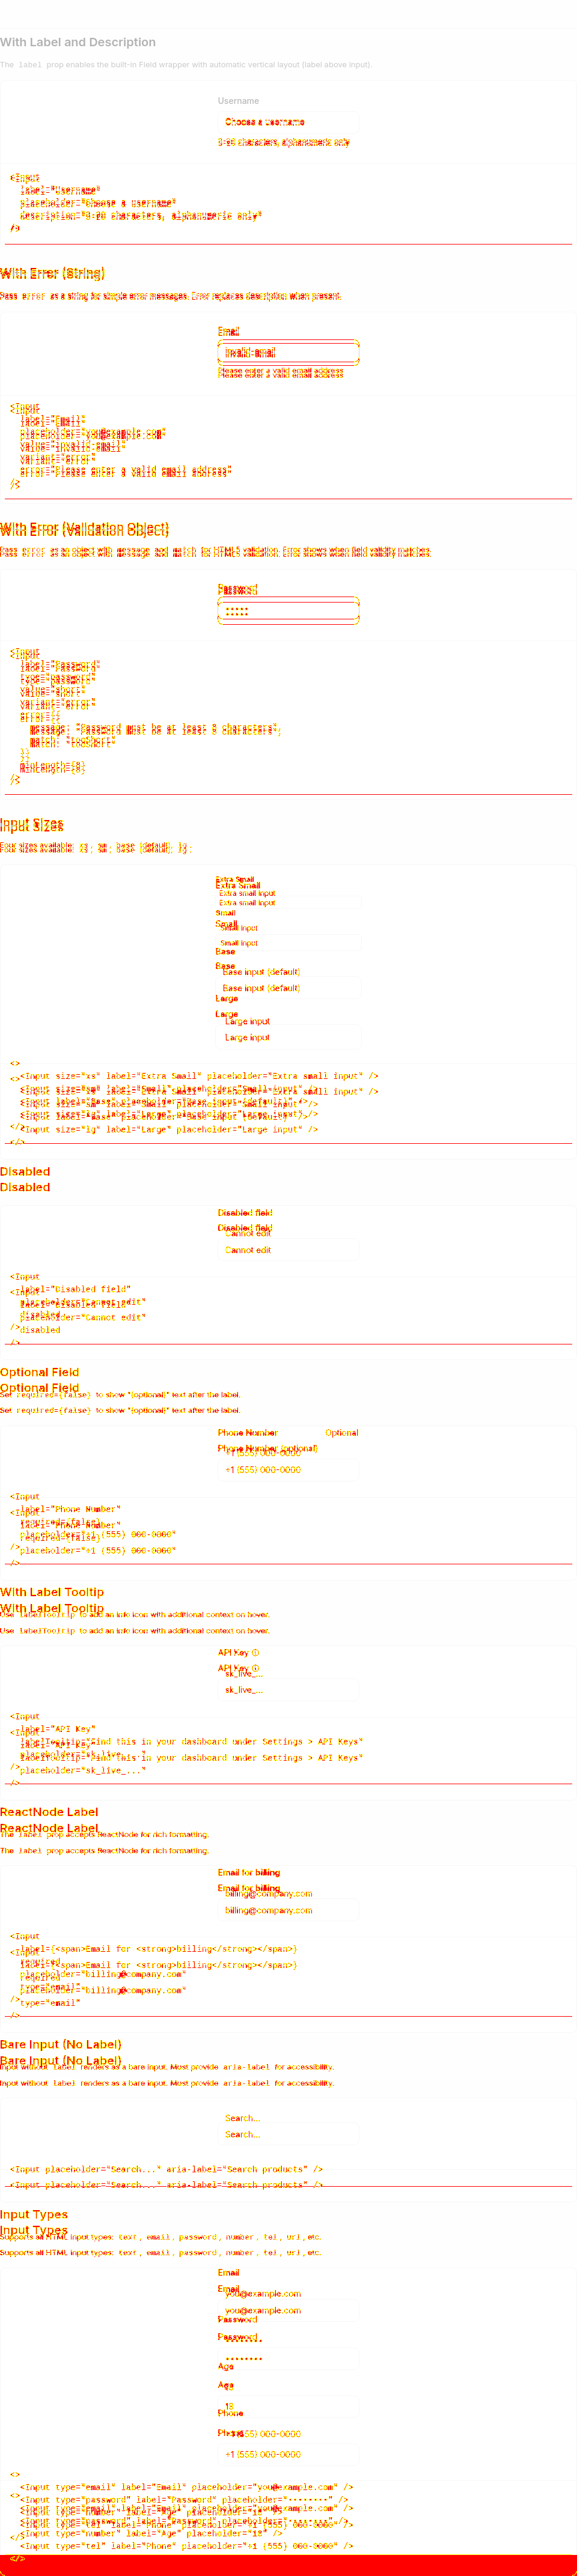Focus the optional Phone Number input

288,1470
